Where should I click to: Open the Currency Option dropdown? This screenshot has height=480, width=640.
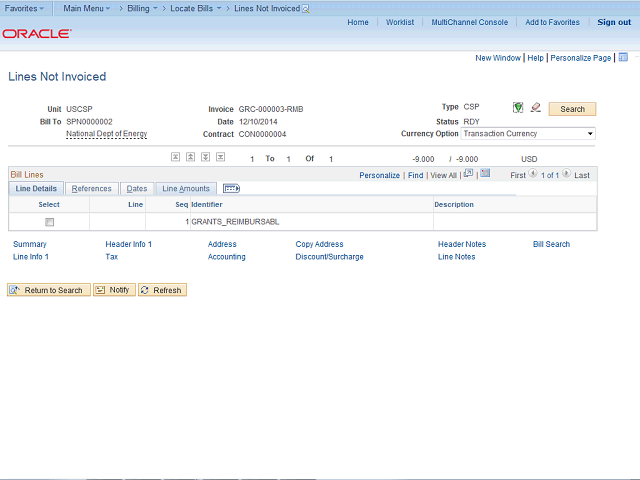[528, 133]
